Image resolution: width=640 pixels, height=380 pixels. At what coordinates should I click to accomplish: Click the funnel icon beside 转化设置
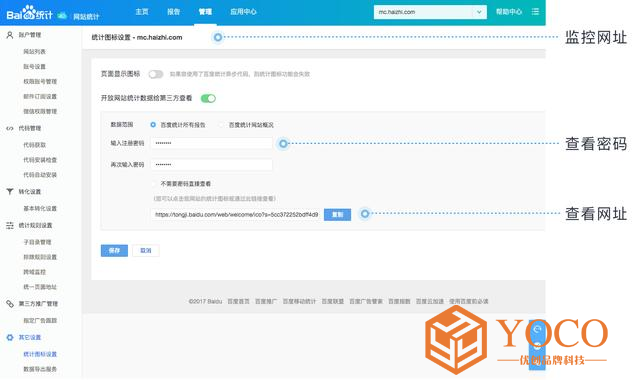[x=10, y=191]
